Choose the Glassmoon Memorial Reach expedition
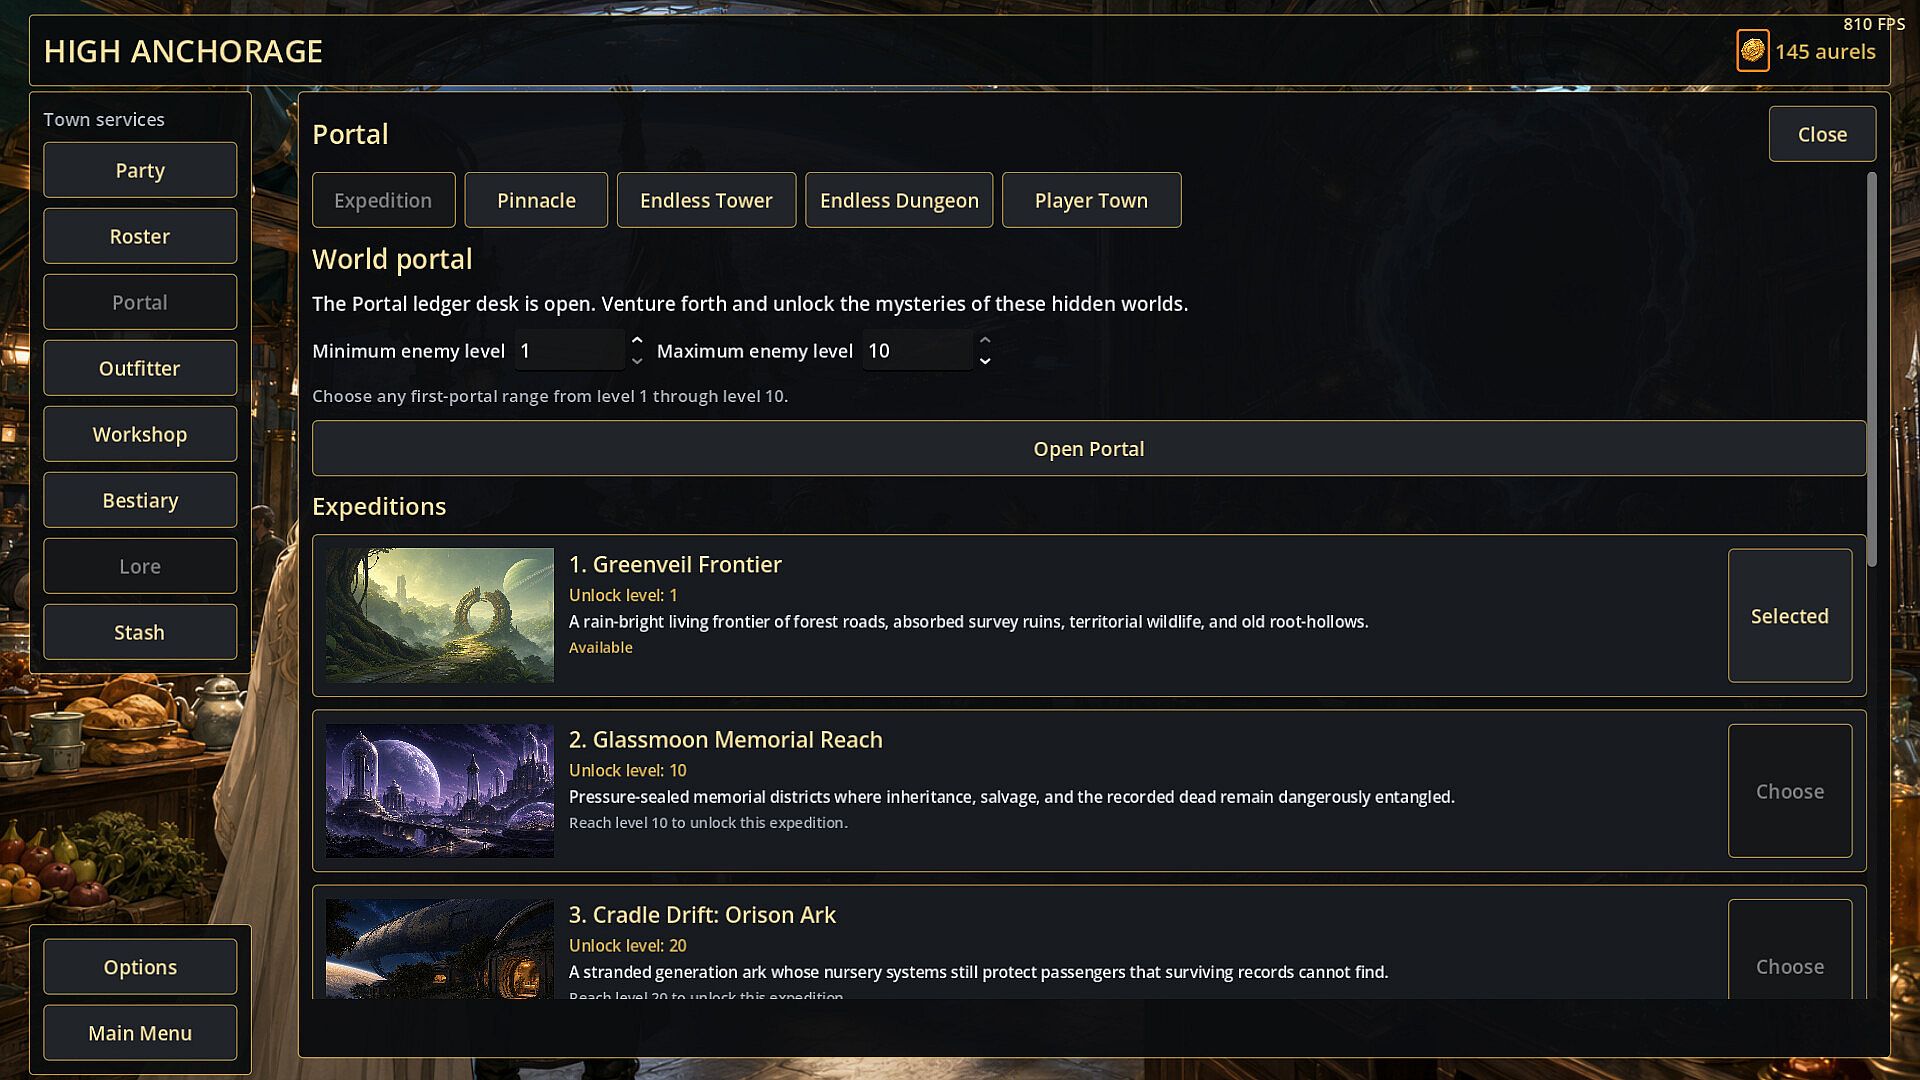 pyautogui.click(x=1789, y=791)
